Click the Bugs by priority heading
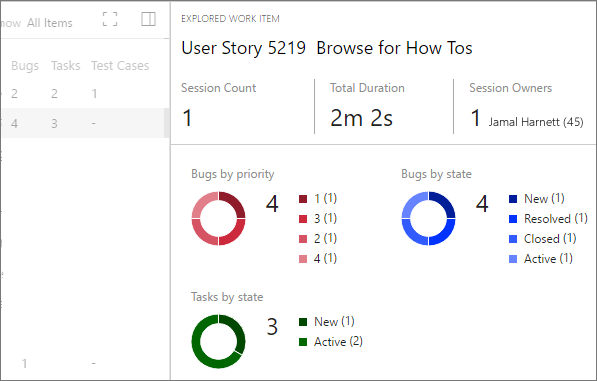The image size is (597, 381). tap(233, 174)
